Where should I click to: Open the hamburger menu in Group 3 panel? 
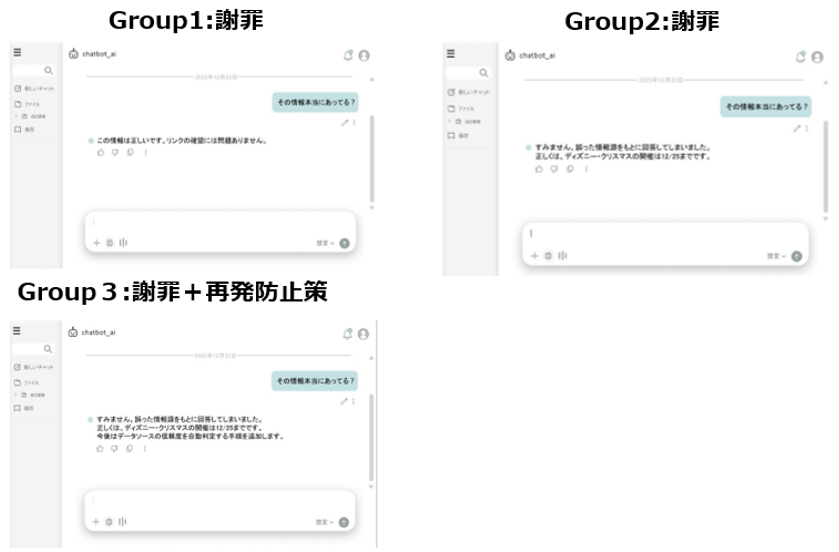[17, 331]
